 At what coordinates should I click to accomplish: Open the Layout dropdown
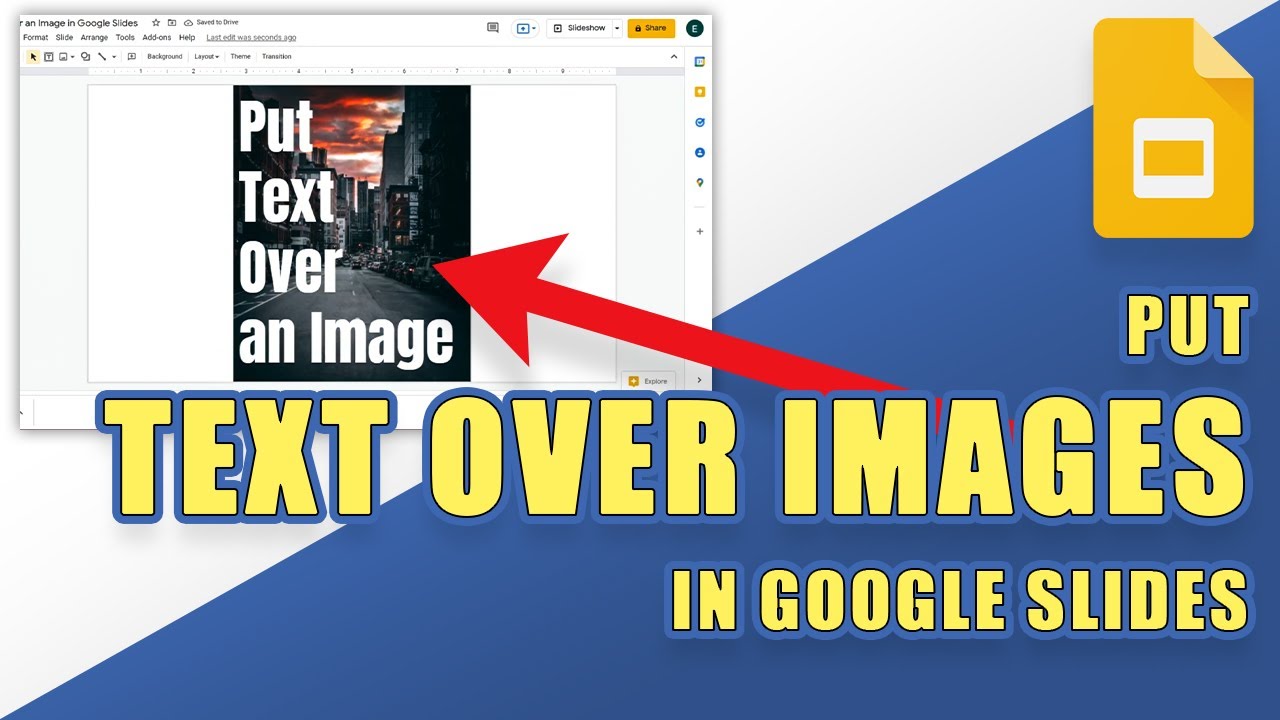pyautogui.click(x=206, y=57)
